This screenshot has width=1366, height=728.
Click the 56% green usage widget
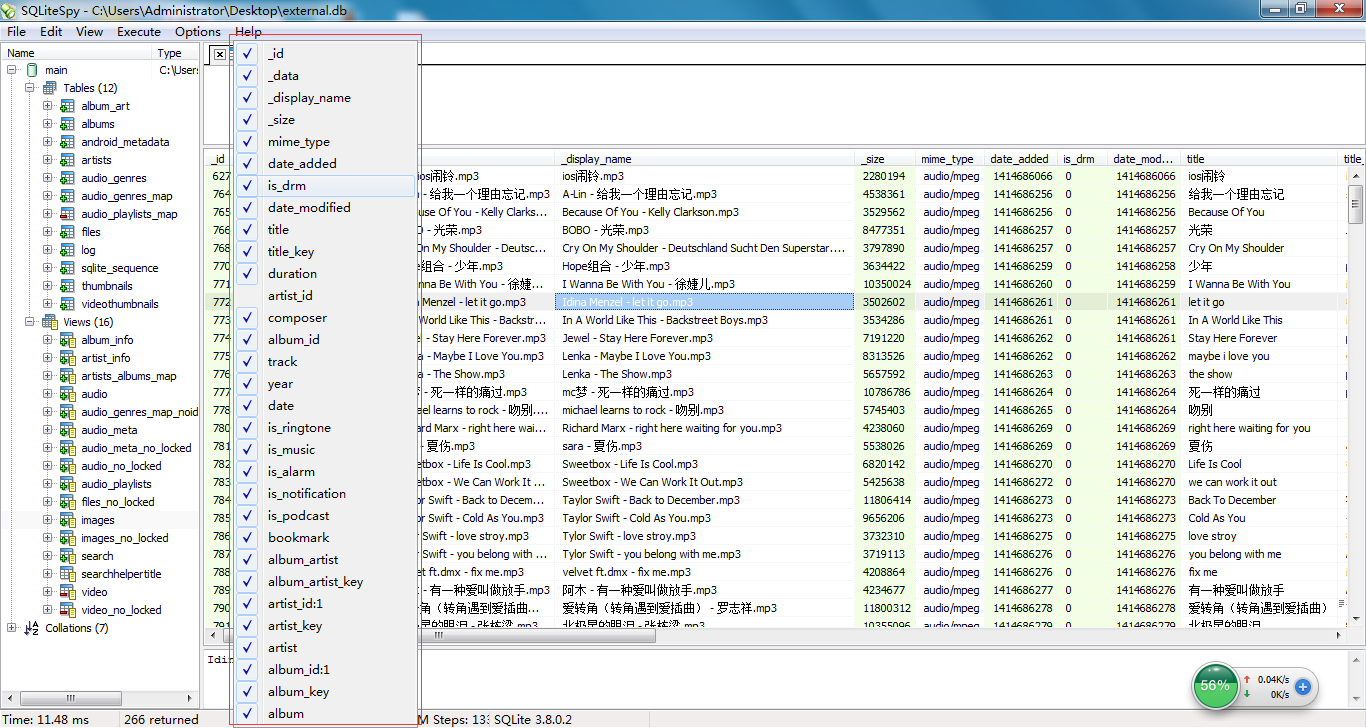click(x=1215, y=686)
